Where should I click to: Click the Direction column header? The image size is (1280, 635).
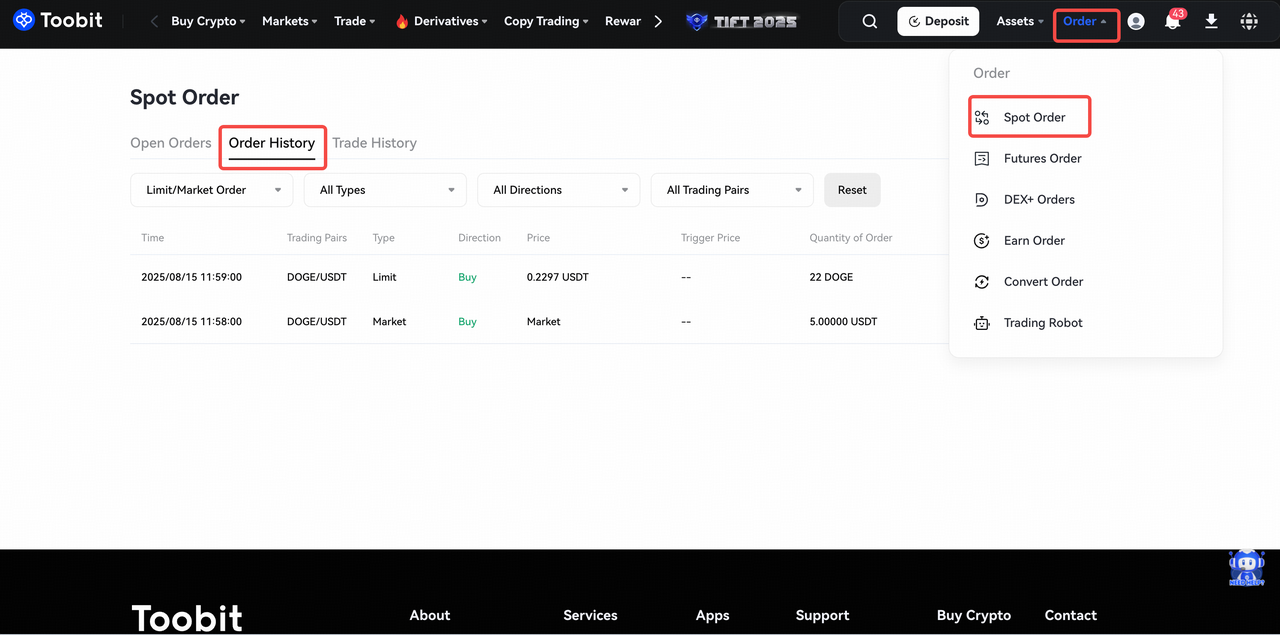click(x=479, y=238)
